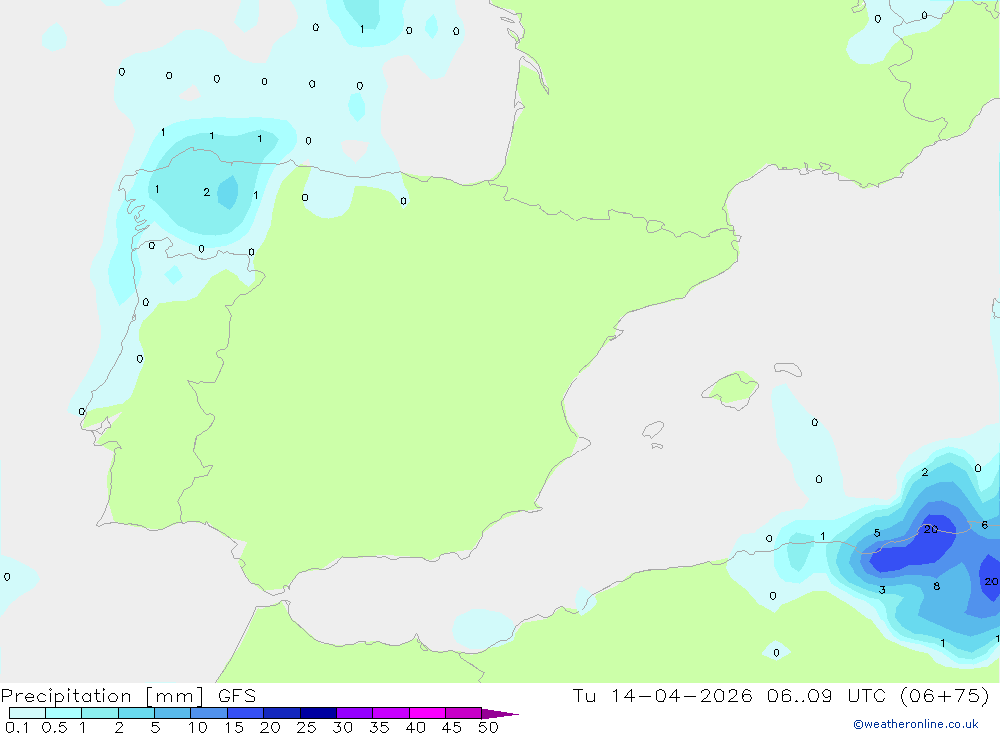This screenshot has width=1000, height=733.
Task: Choose the 15–20 mm royal blue swatch
Action: (245, 713)
